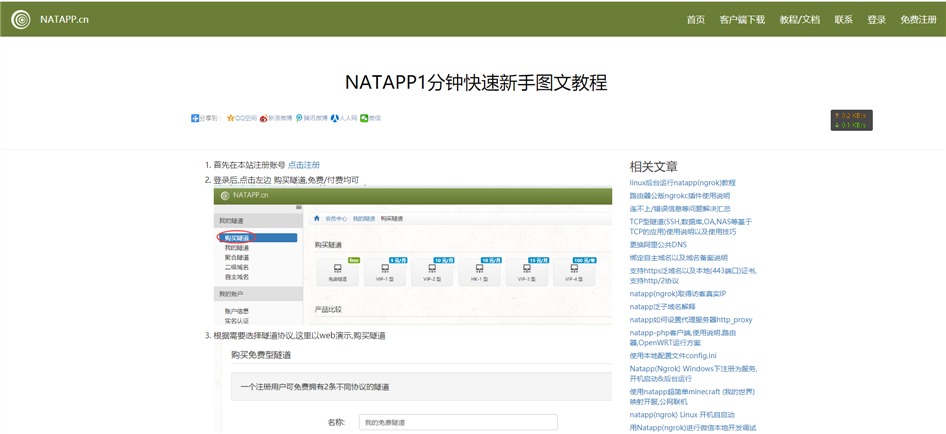Click 会员中心 breadcrumb in tutorial screenshot
946x434 pixels.
pos(336,219)
